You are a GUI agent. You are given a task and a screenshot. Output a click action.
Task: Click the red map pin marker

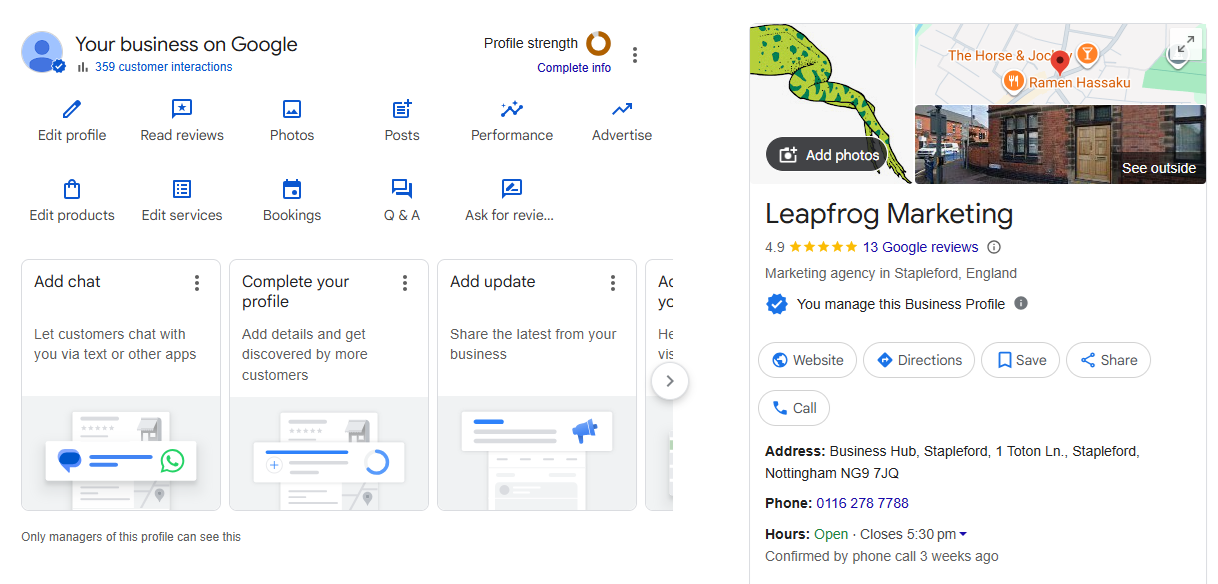(x=1061, y=63)
